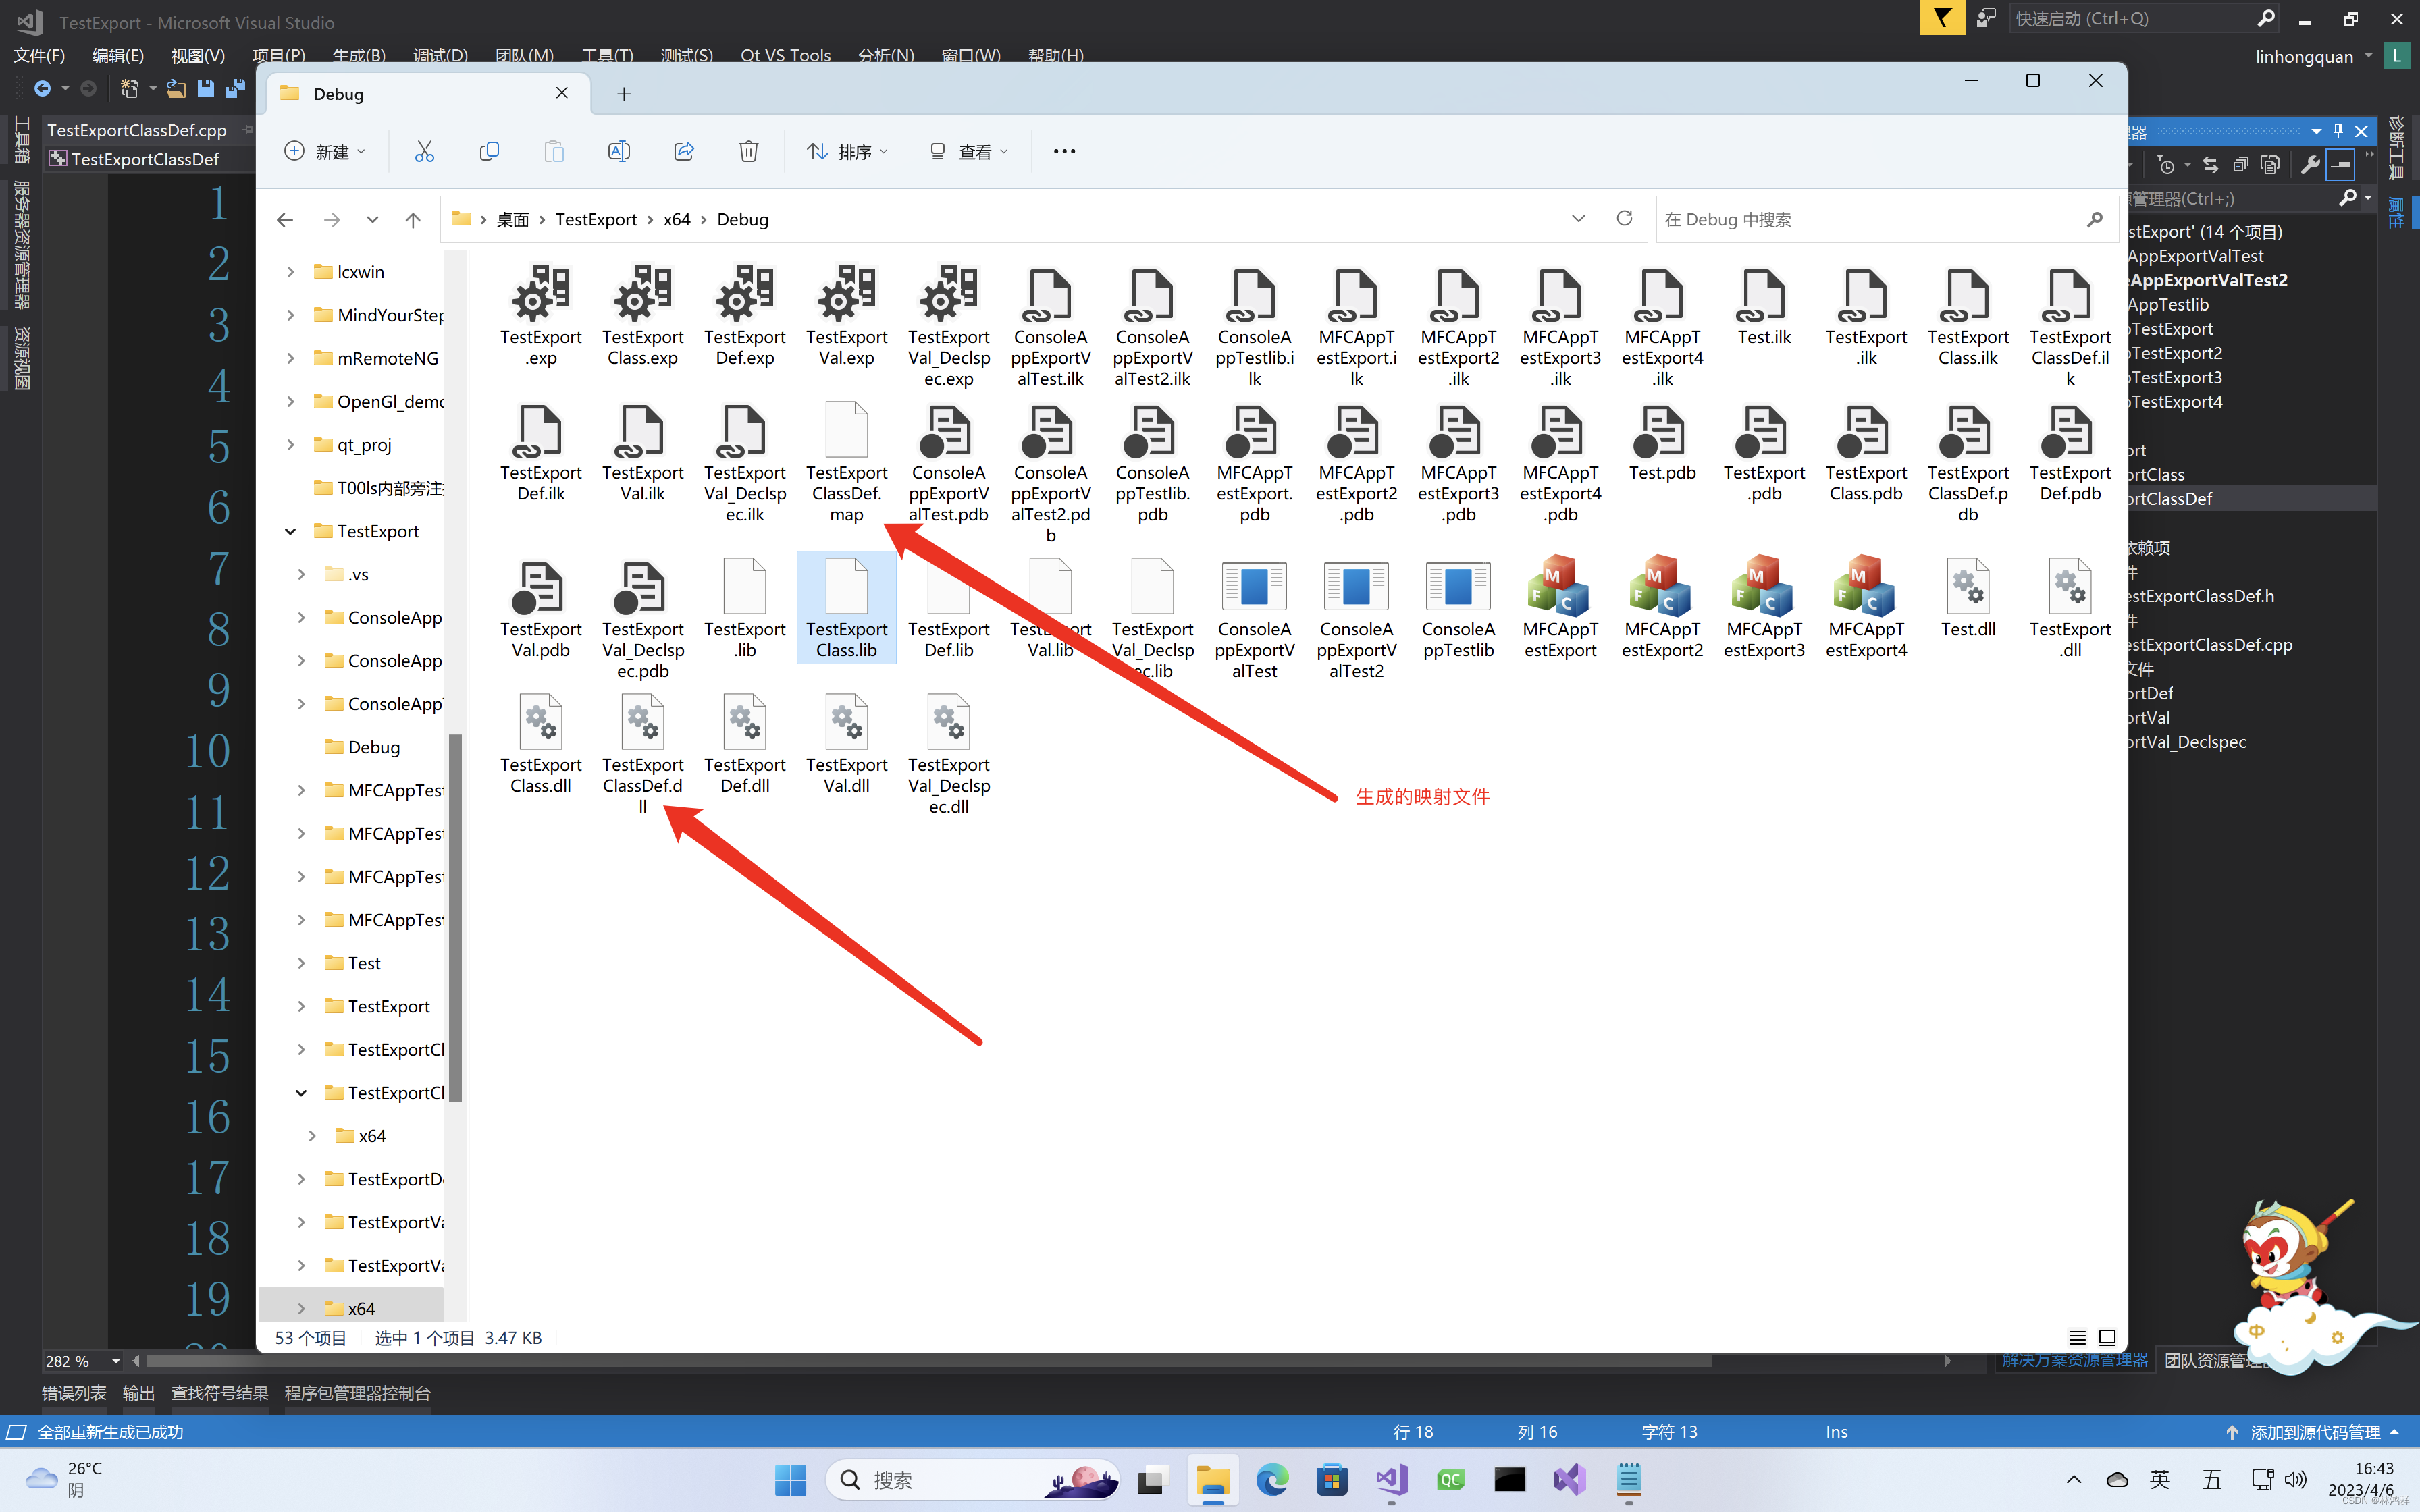This screenshot has width=2420, height=1512.
Task: Open the 文件(F) menu
Action: click(39, 55)
